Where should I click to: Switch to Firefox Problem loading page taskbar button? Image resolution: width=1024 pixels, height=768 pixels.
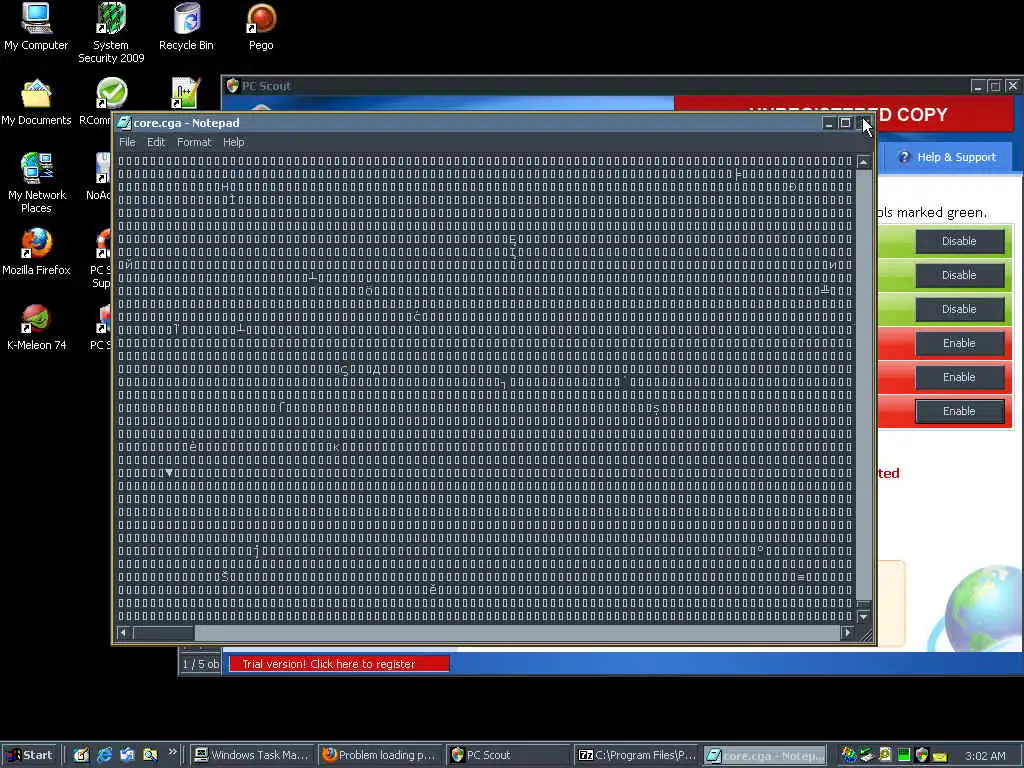click(380, 755)
